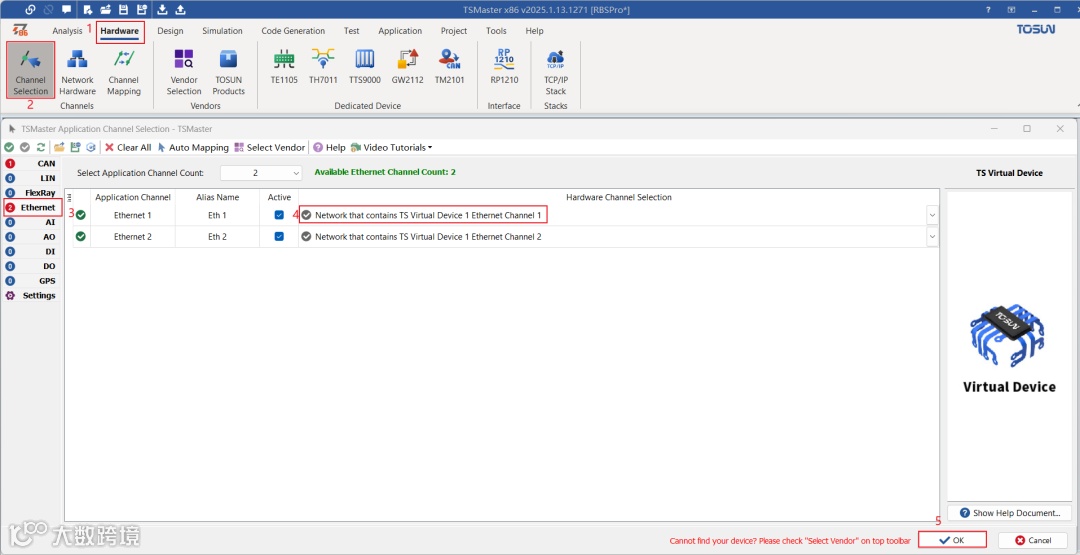Open Settings in the channel sidebar
Viewport: 1080px width, 555px height.
click(30, 295)
